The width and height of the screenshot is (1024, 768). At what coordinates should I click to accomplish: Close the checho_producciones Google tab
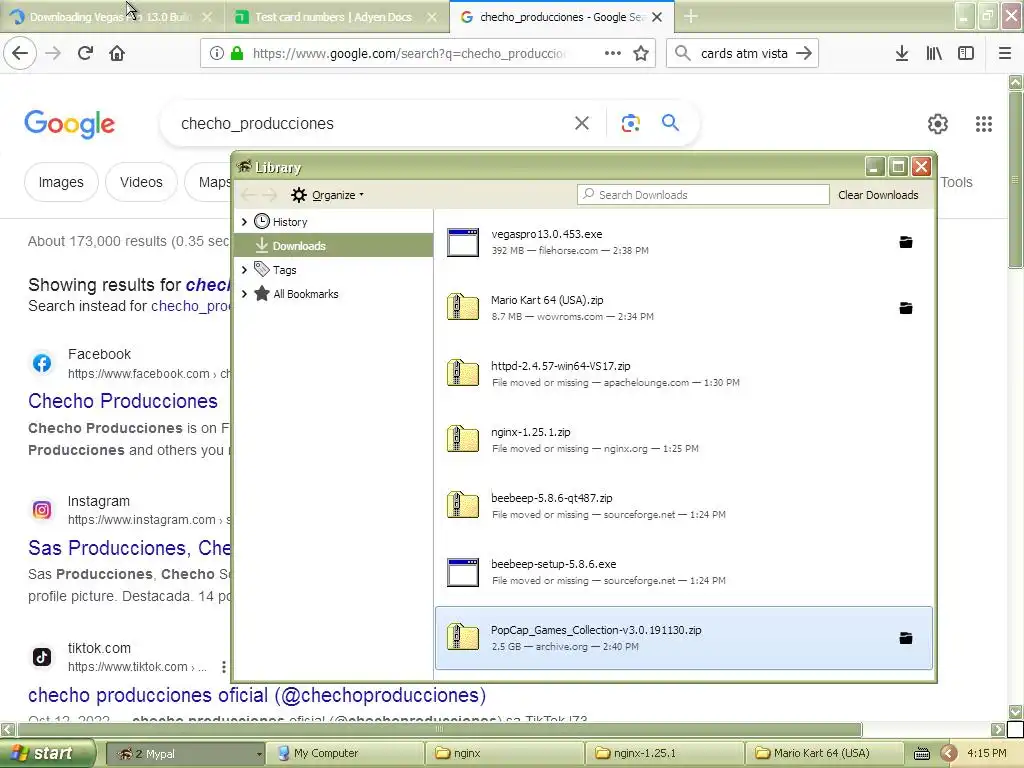click(x=657, y=17)
